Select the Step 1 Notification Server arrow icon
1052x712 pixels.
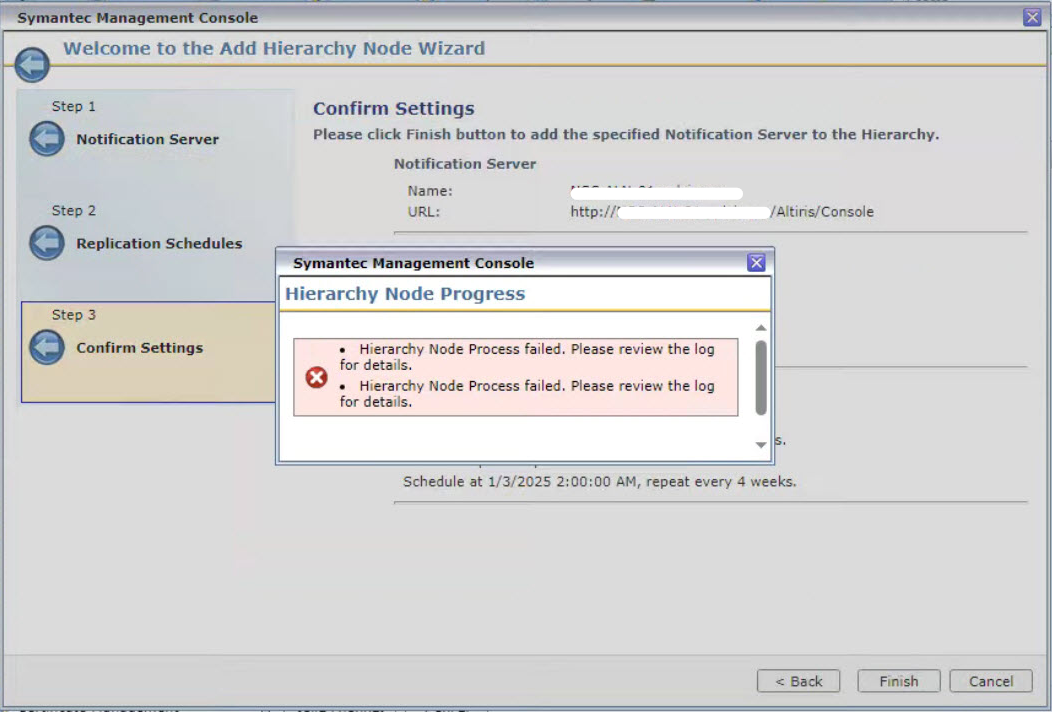[x=47, y=139]
